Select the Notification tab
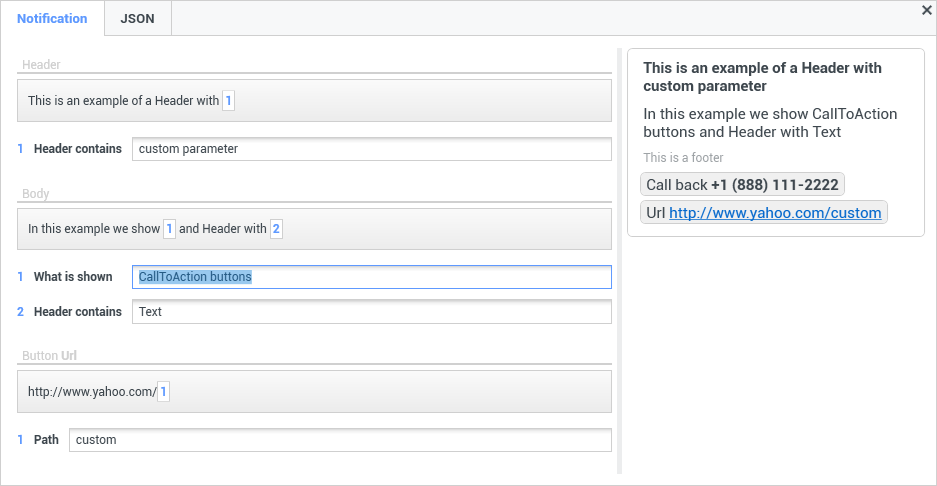This screenshot has height=486, width=937. (x=52, y=19)
